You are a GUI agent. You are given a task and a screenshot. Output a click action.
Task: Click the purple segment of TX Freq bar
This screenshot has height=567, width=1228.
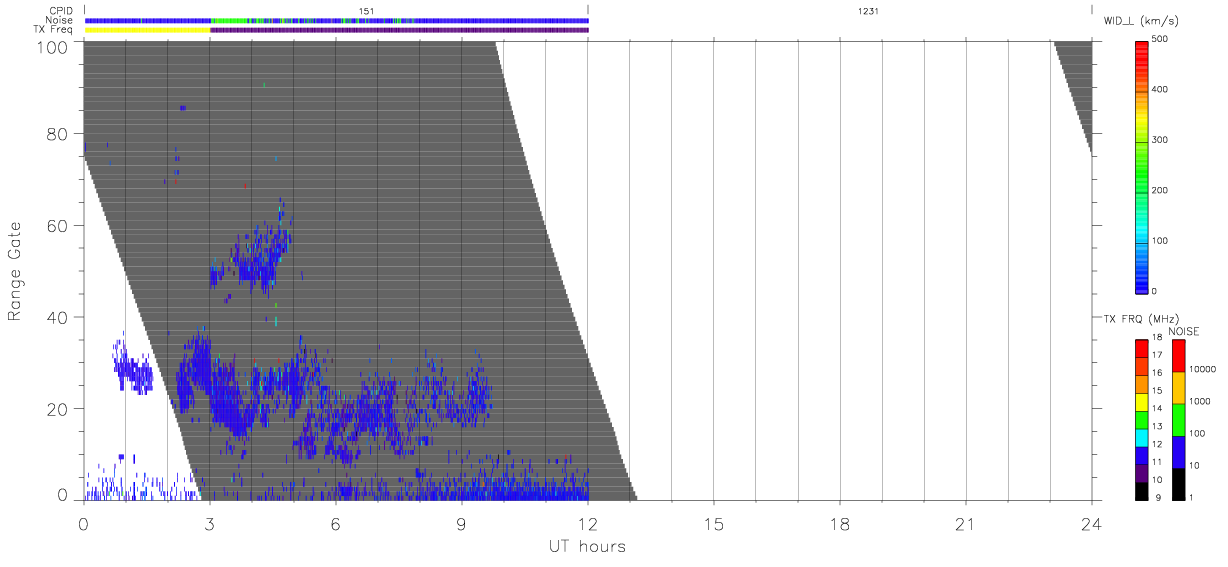click(x=399, y=30)
